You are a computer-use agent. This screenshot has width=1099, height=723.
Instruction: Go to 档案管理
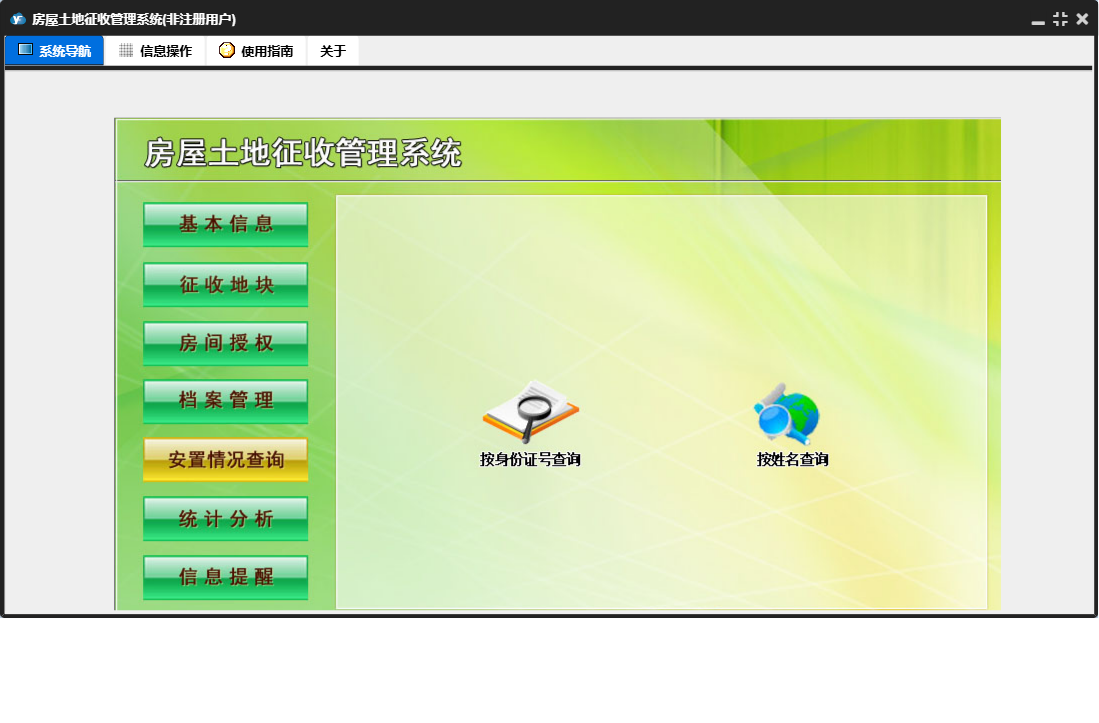click(226, 401)
